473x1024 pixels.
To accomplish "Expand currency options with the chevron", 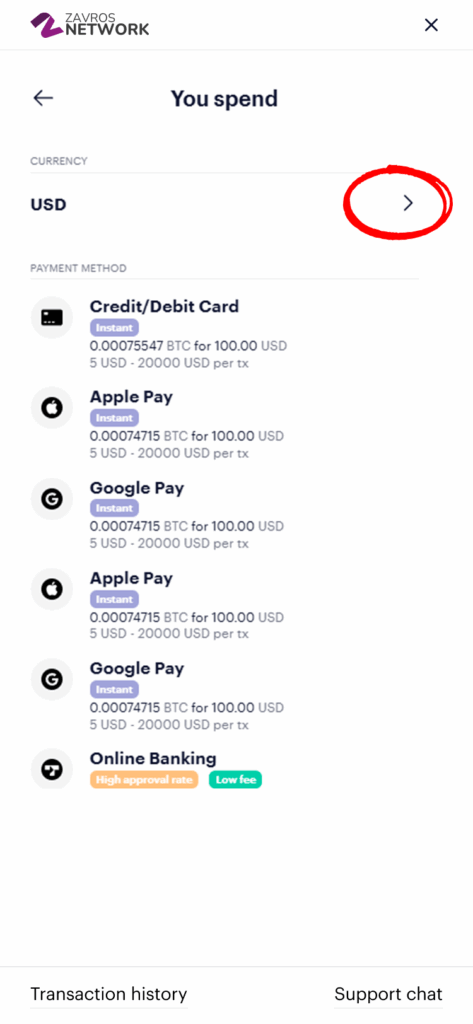I will coord(408,203).
